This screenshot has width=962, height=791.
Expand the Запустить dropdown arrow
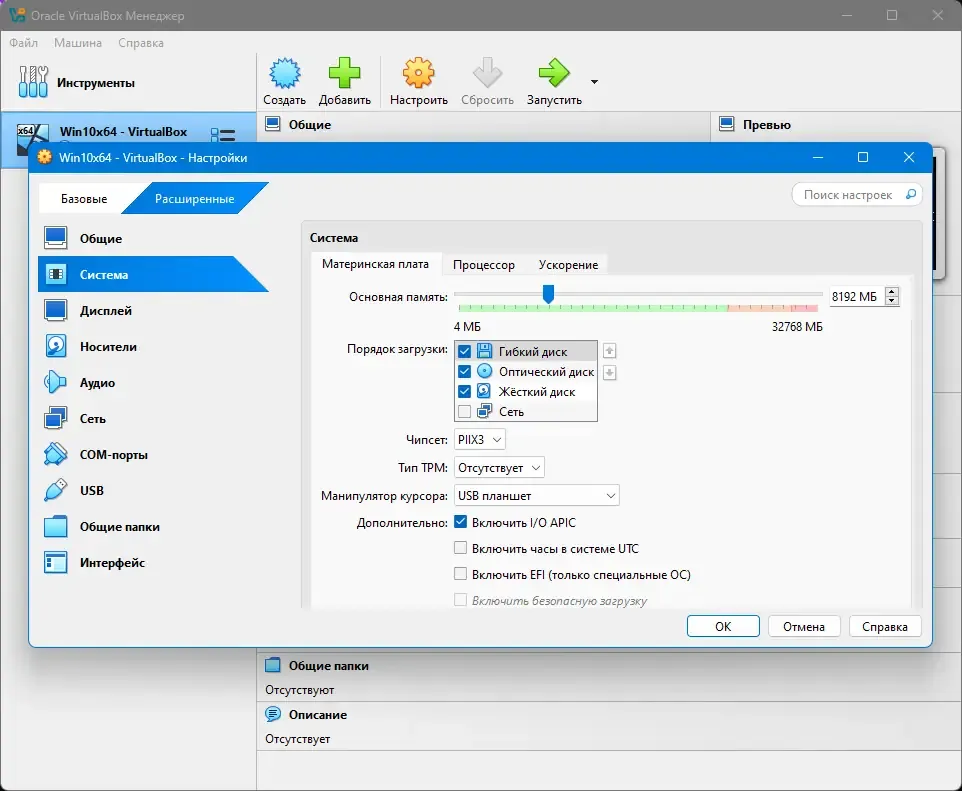click(x=594, y=82)
